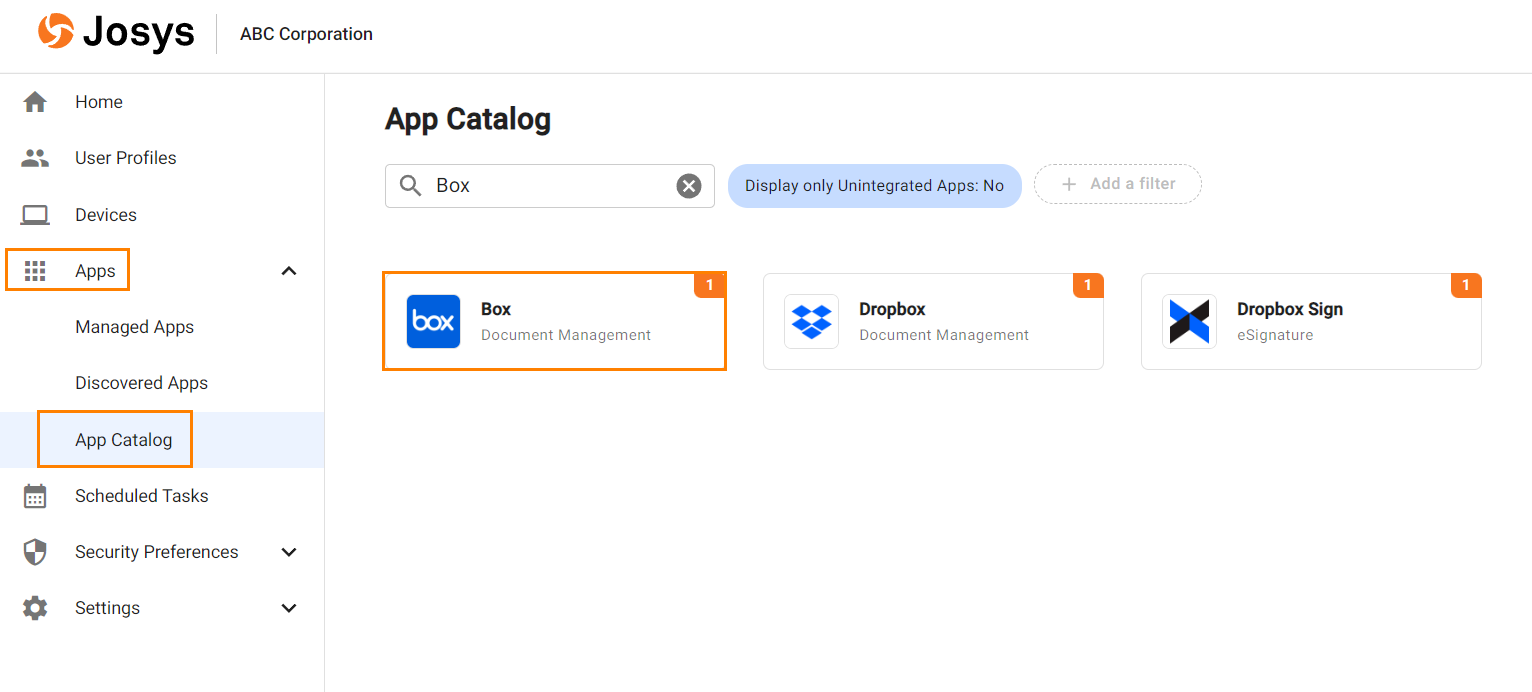Toggle Display only Unintegrated Apps filter
The image size is (1532, 692).
coord(874,186)
